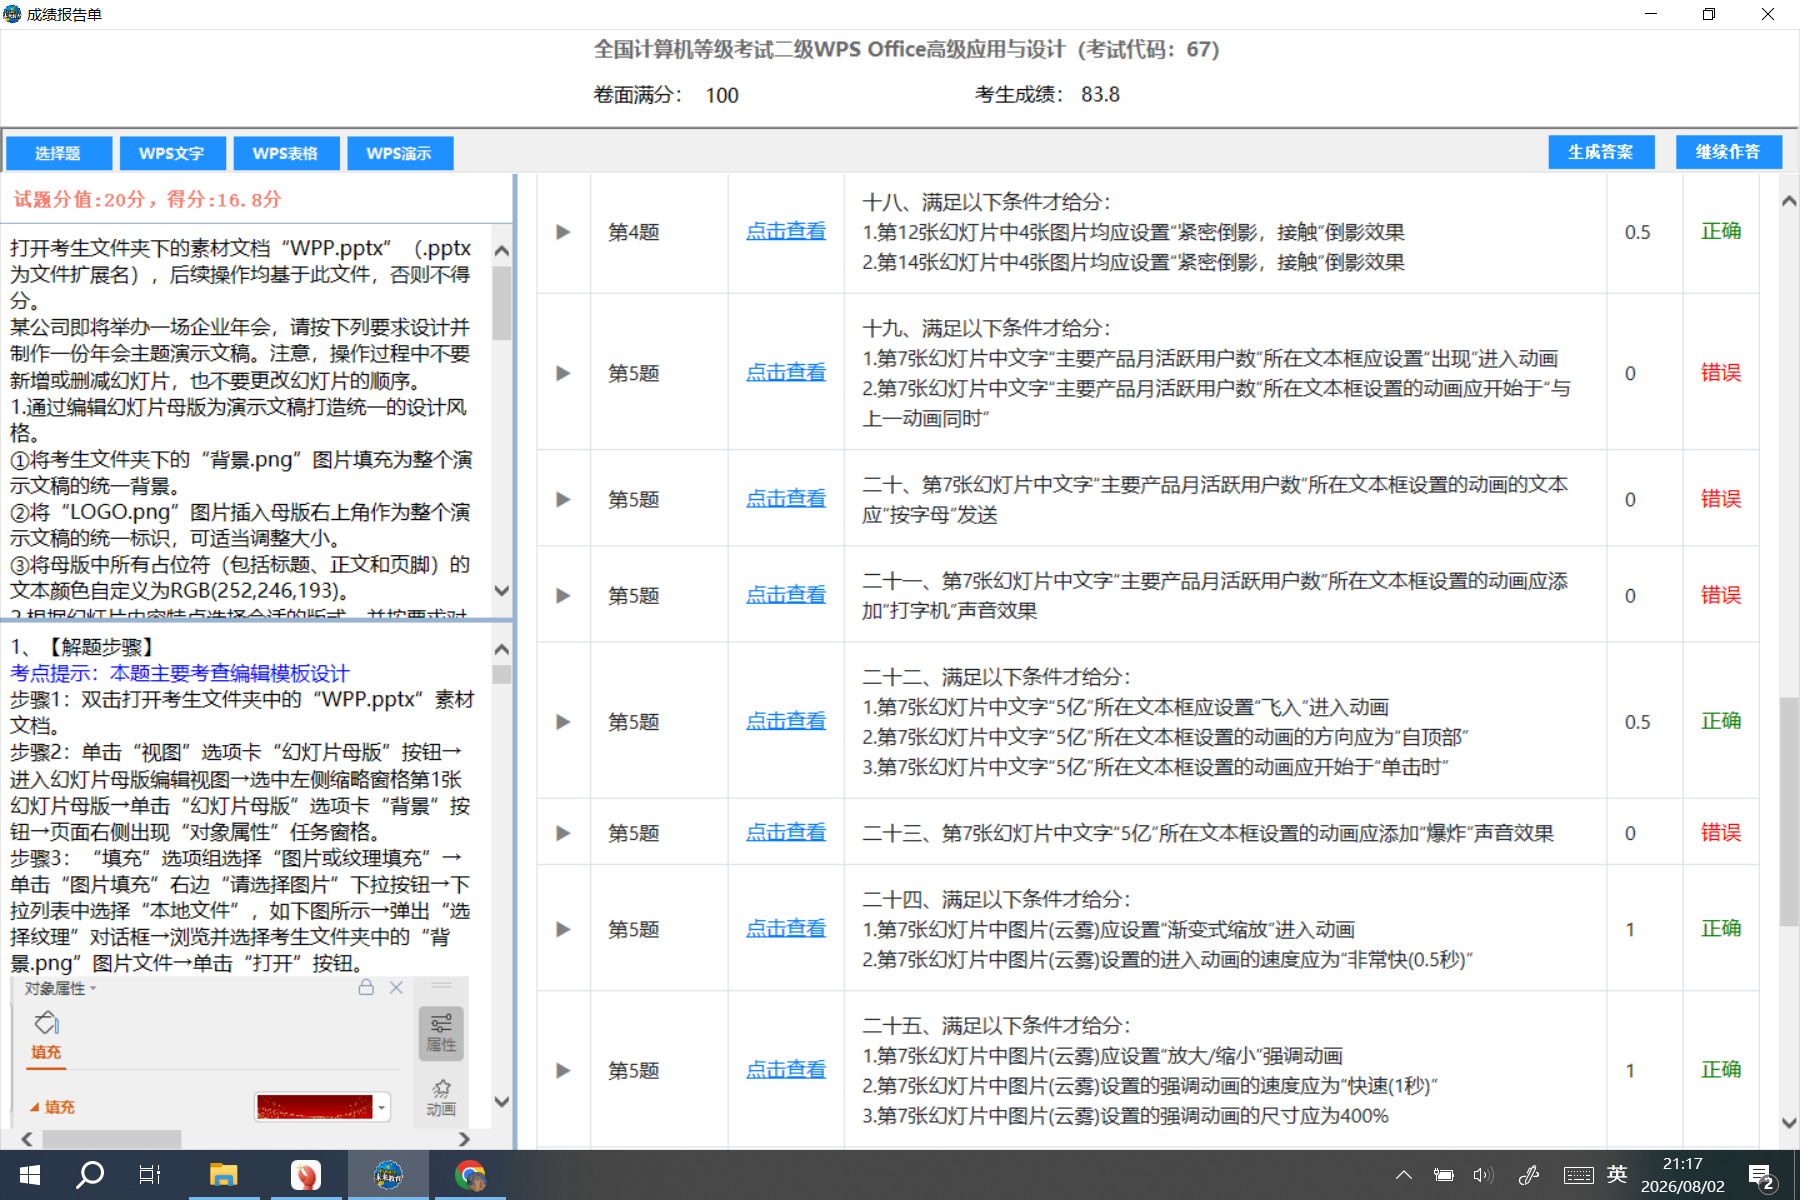Go to the WPS演示 tab
This screenshot has width=1800, height=1200.
pos(400,153)
